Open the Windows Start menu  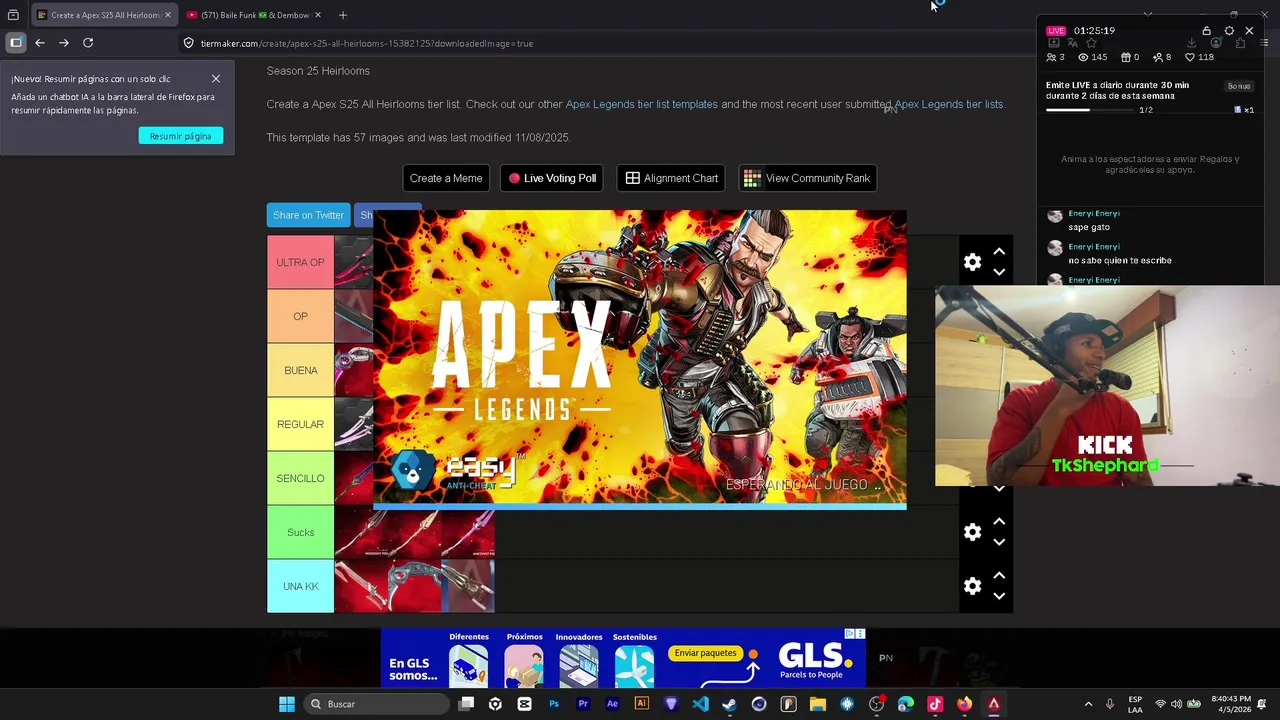tap(287, 704)
